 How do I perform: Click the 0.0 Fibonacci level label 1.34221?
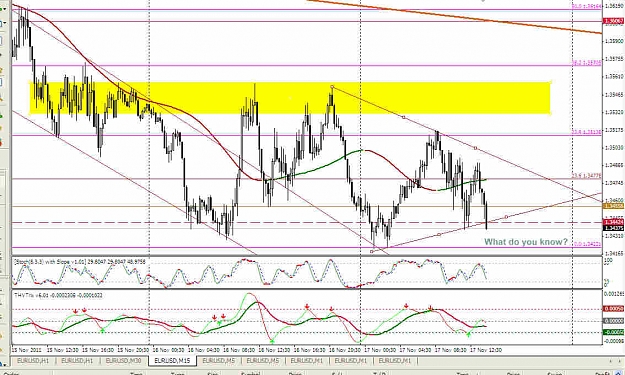click(x=587, y=244)
